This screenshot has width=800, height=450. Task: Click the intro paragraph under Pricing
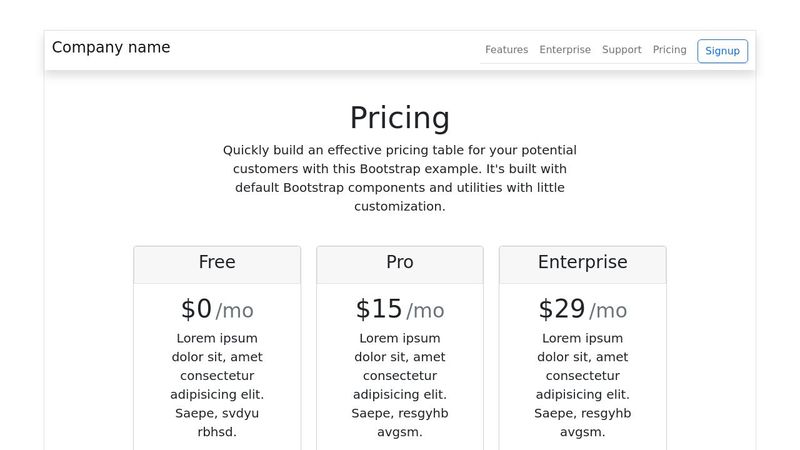(400, 178)
